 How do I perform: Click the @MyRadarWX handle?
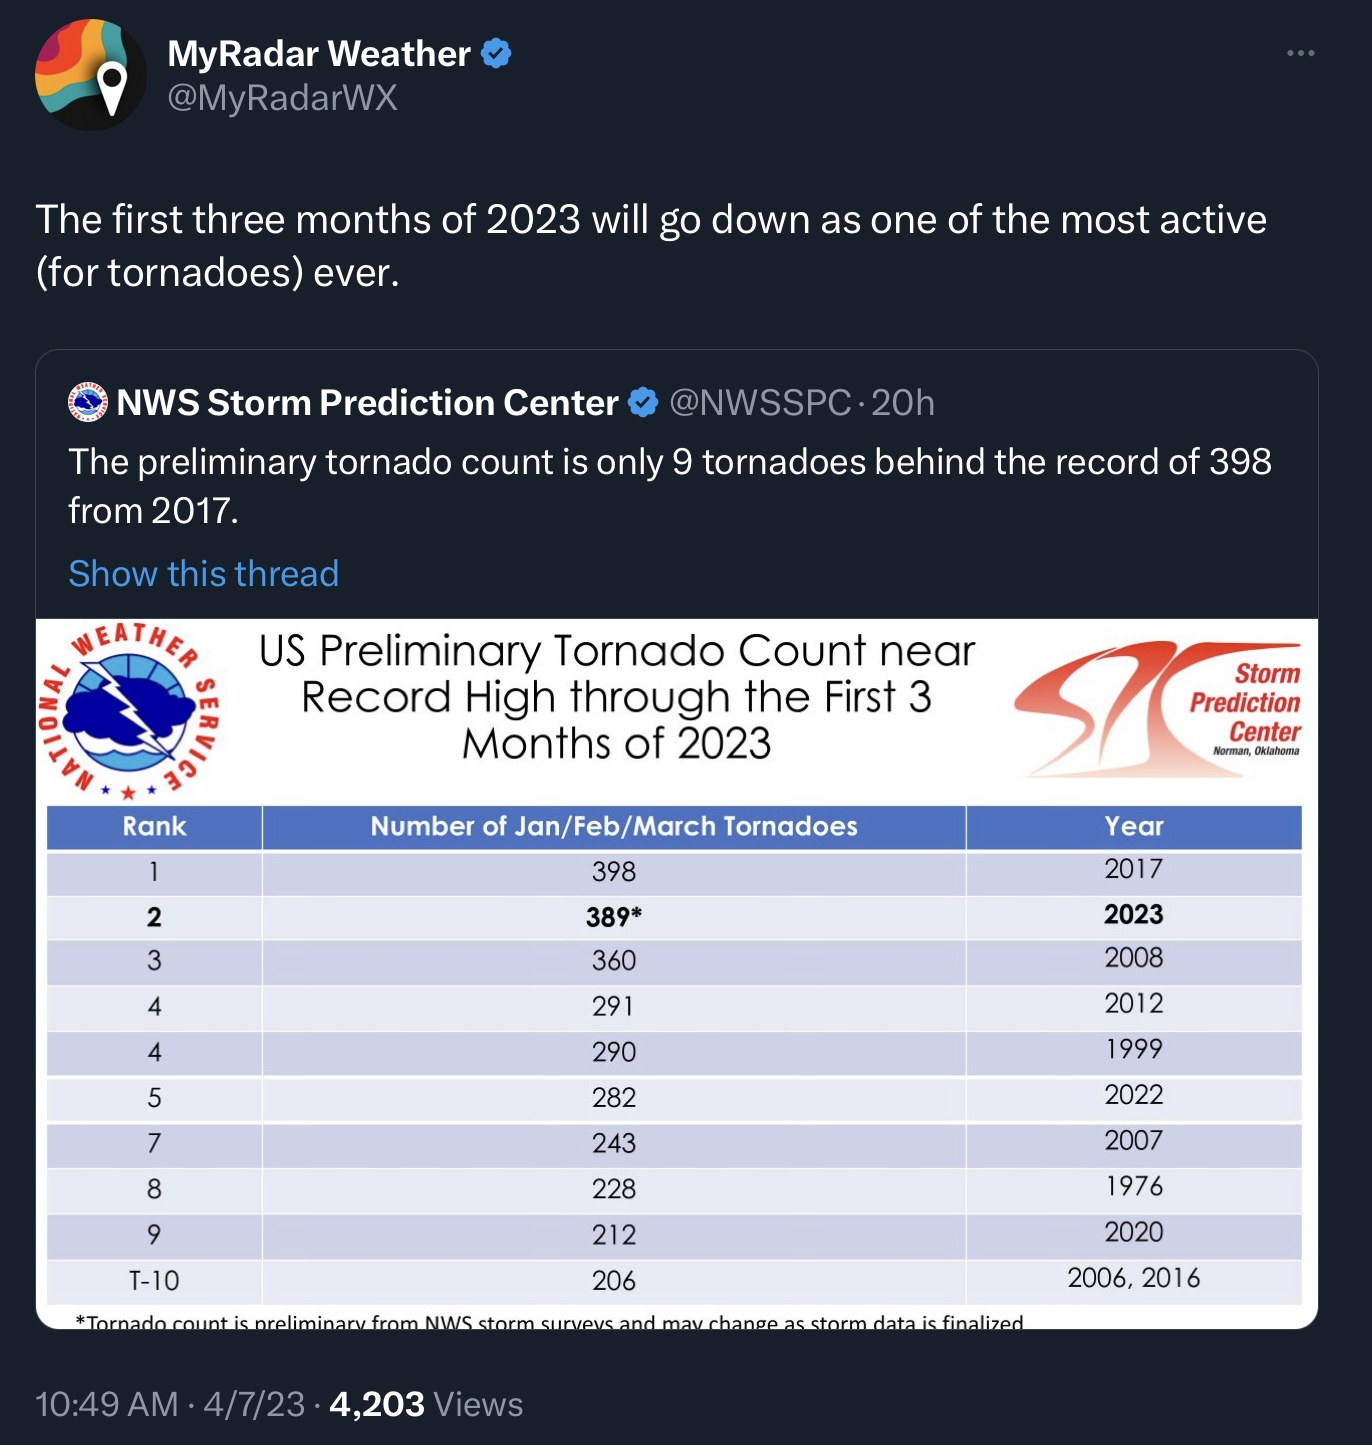(x=282, y=98)
